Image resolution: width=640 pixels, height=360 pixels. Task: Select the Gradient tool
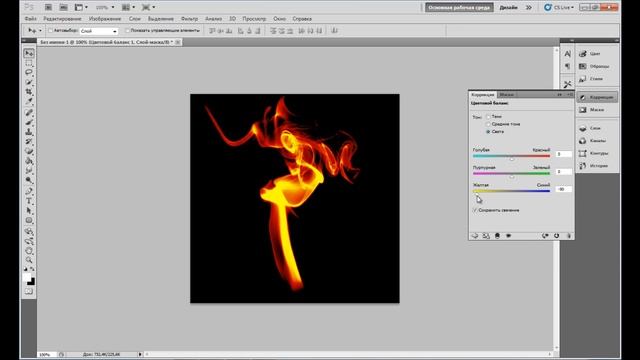click(x=29, y=161)
